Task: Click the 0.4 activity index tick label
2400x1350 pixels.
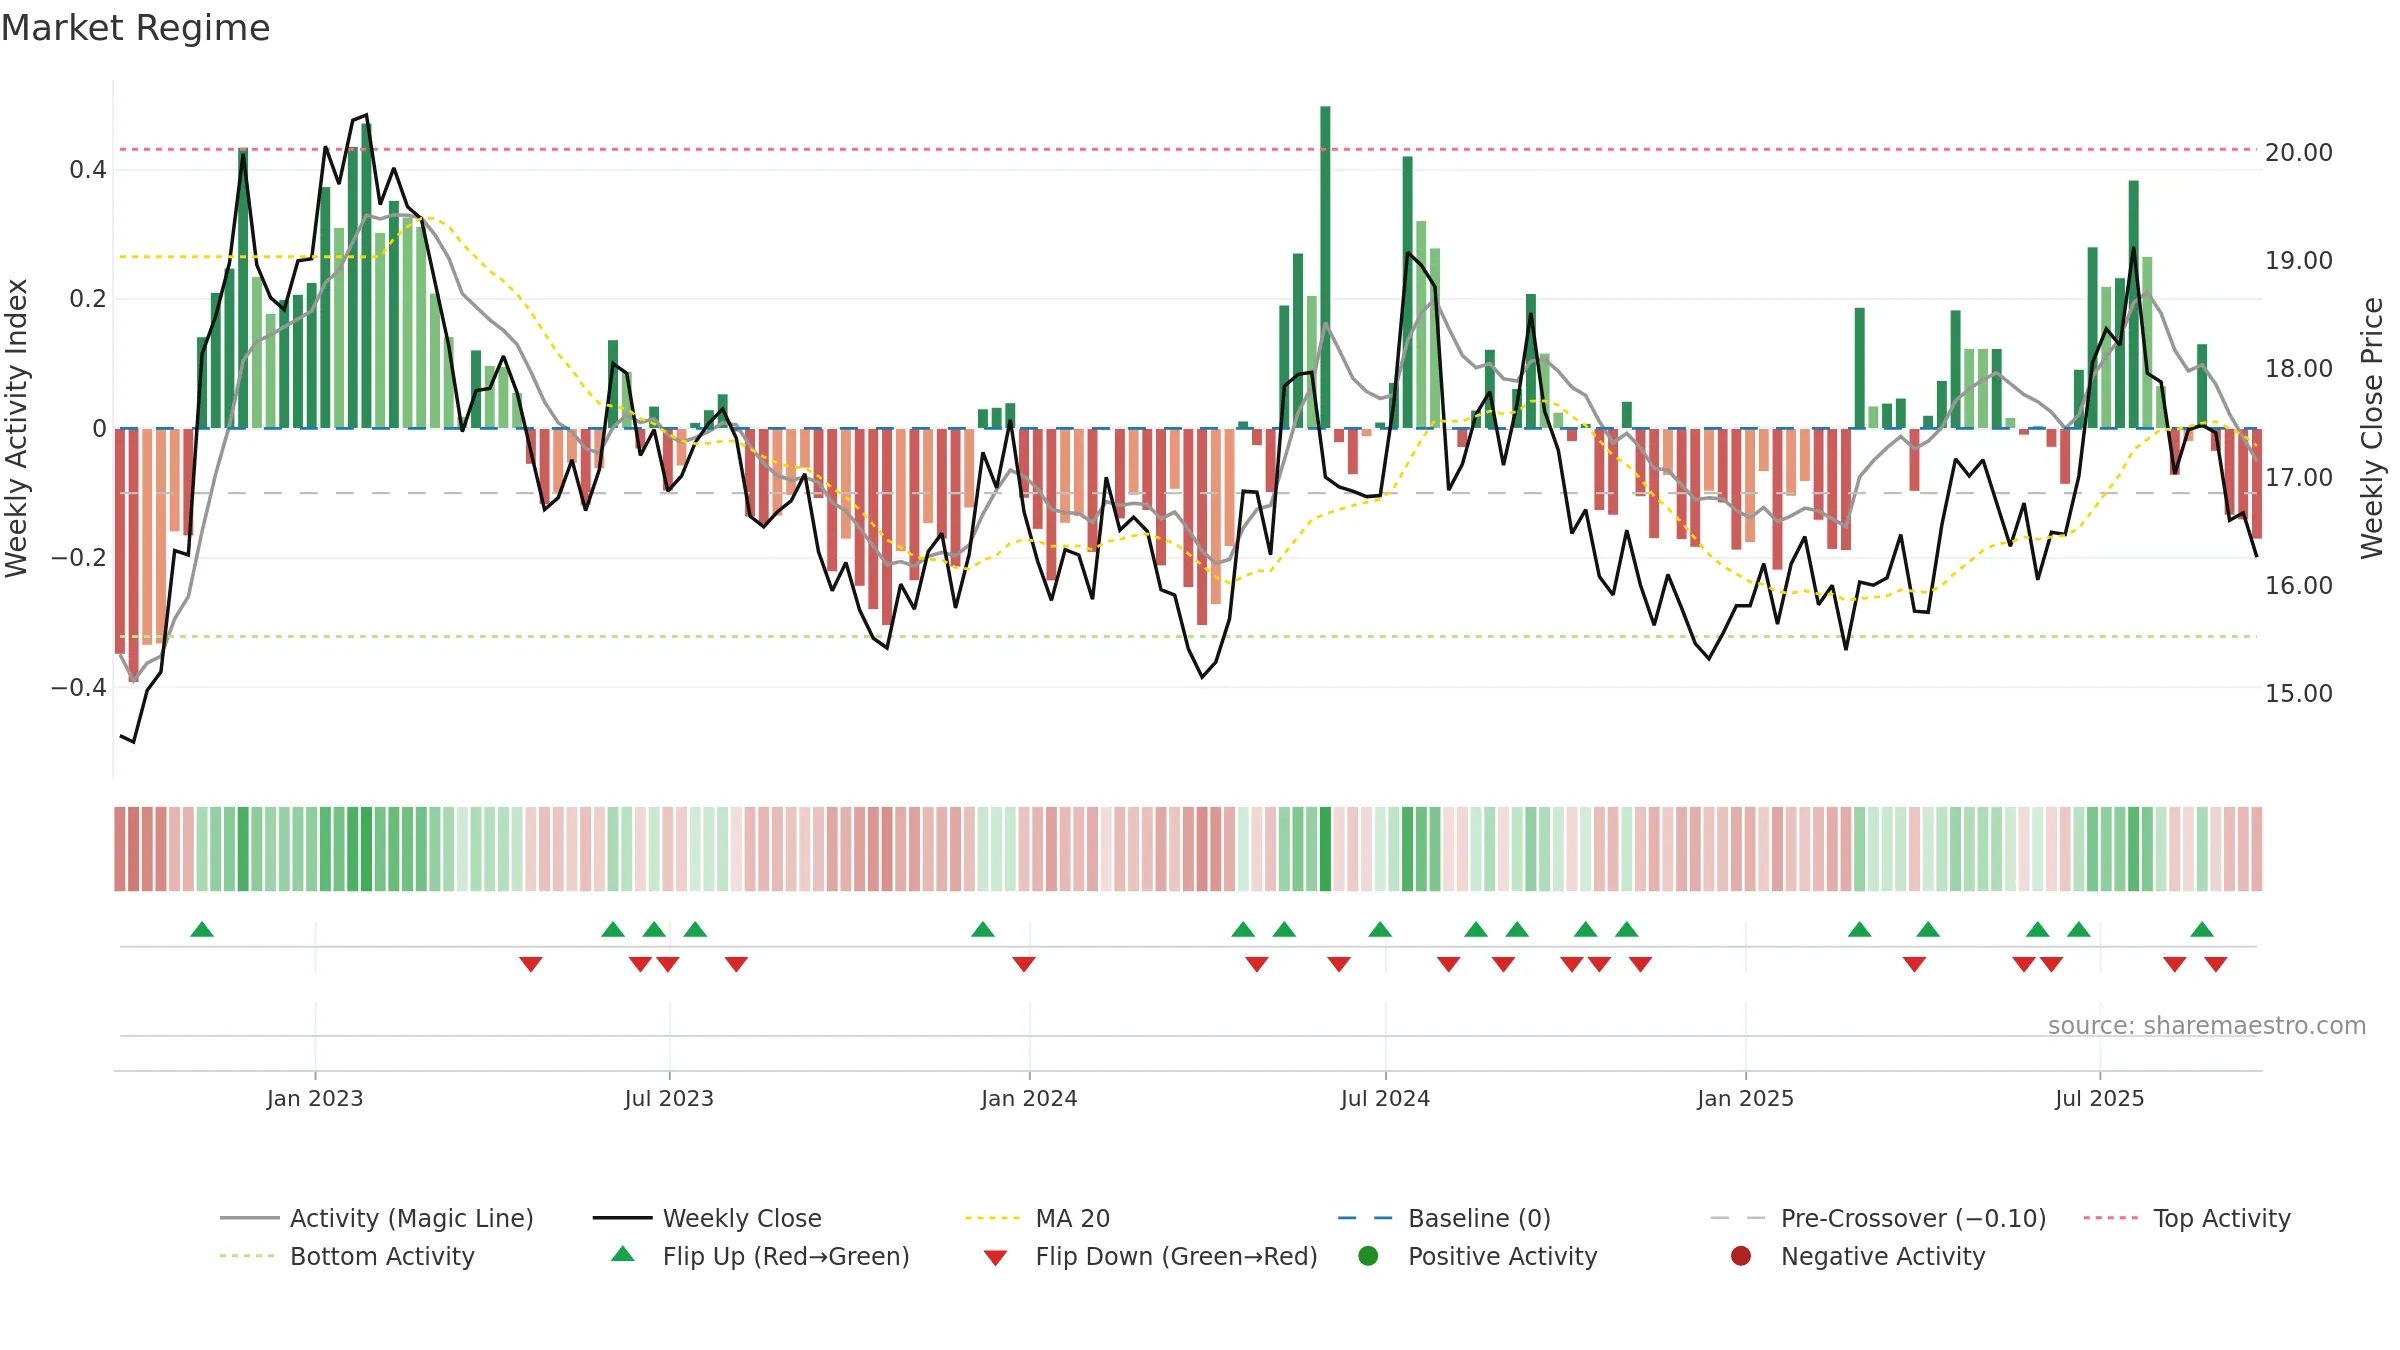Action: [x=87, y=169]
